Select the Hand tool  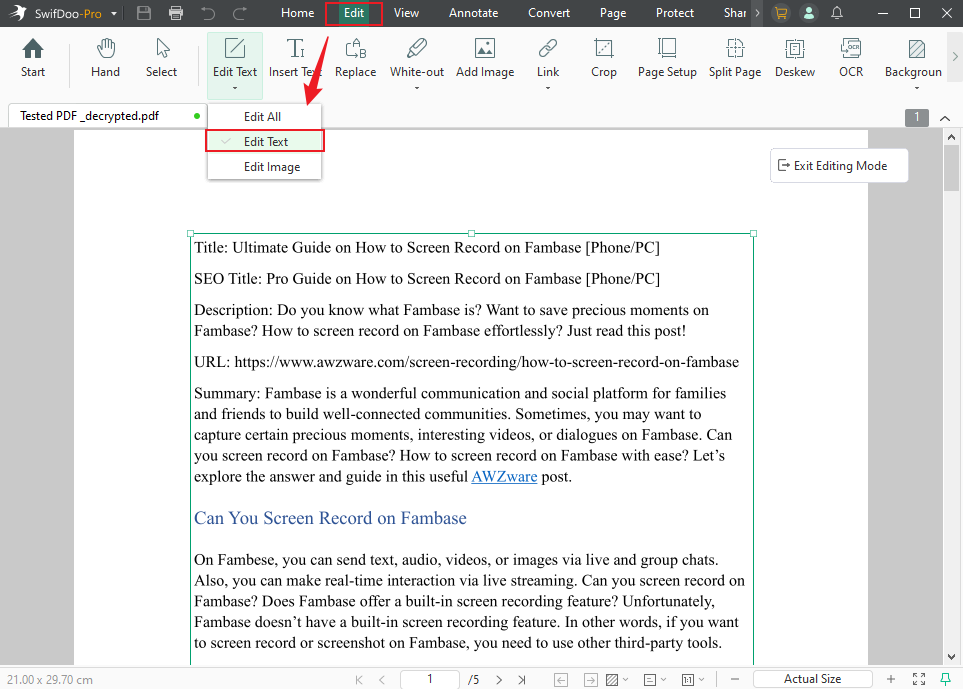point(105,58)
